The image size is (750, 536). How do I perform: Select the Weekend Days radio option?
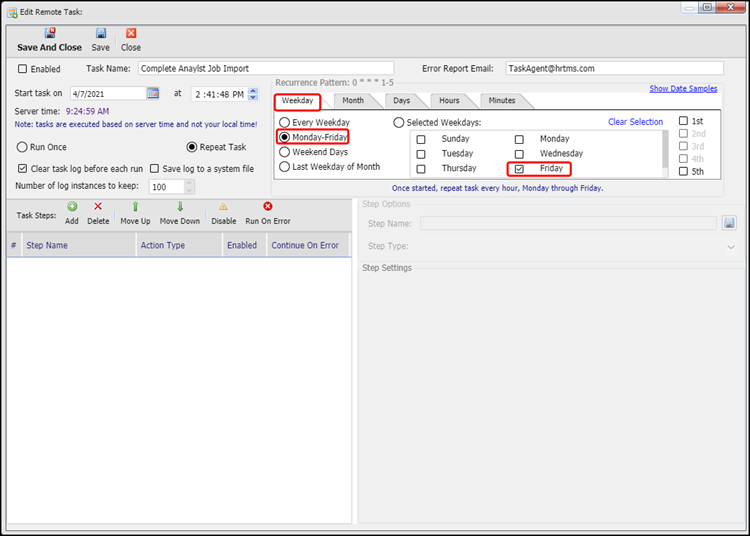coord(285,152)
